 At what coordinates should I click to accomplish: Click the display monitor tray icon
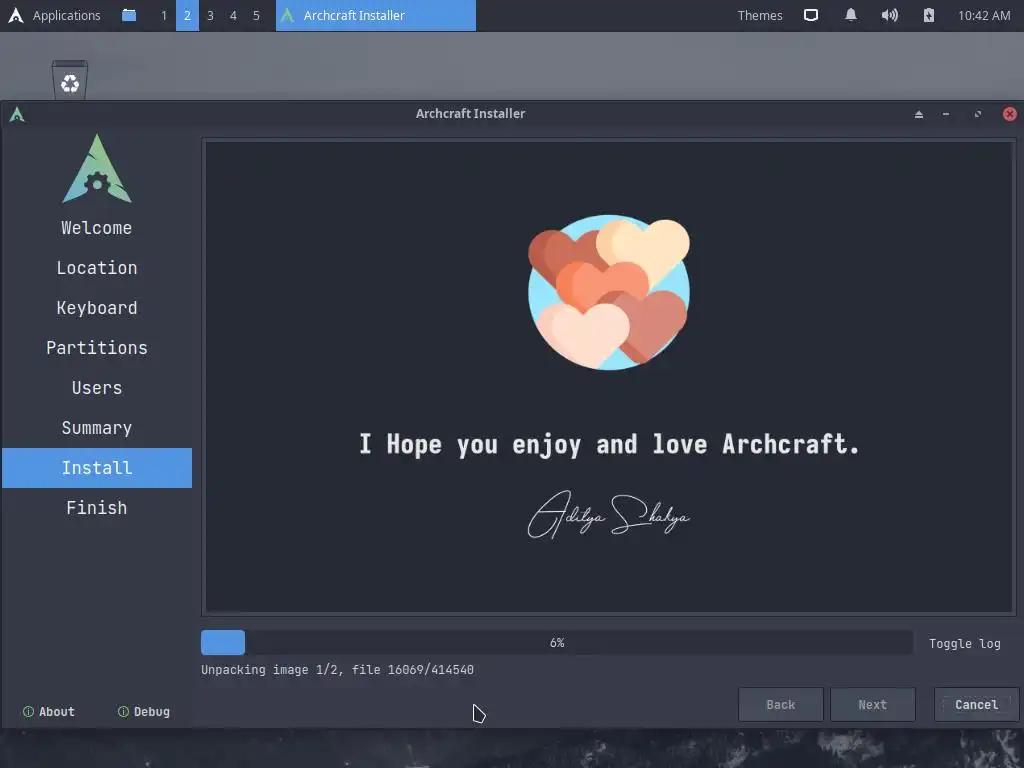pyautogui.click(x=810, y=16)
